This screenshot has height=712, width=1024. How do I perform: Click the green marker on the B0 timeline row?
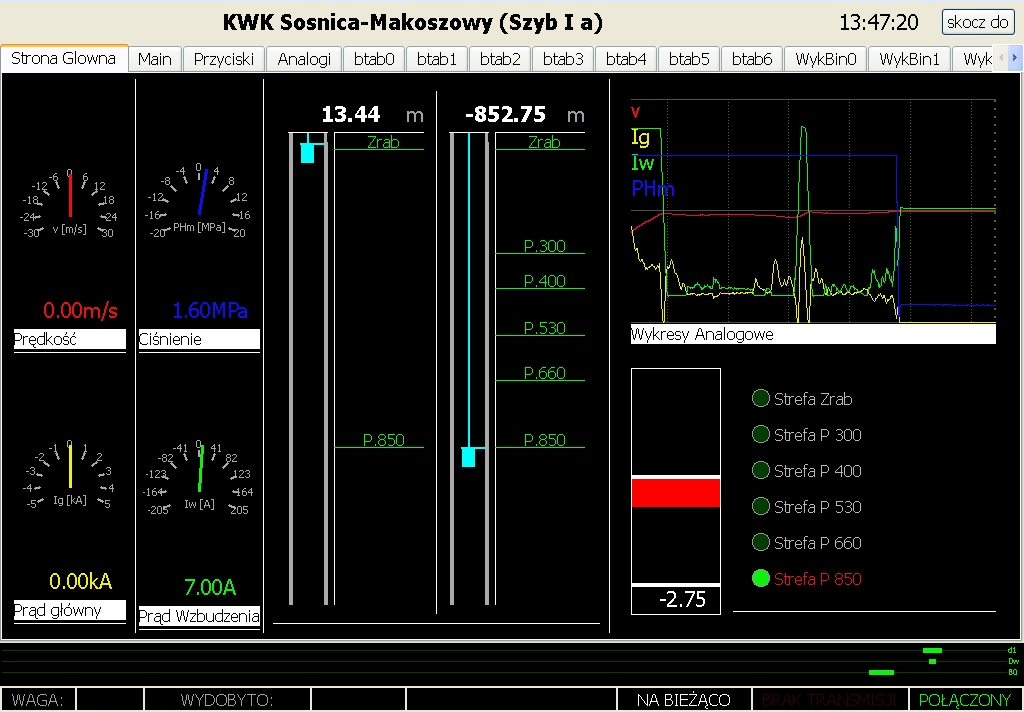point(881,672)
